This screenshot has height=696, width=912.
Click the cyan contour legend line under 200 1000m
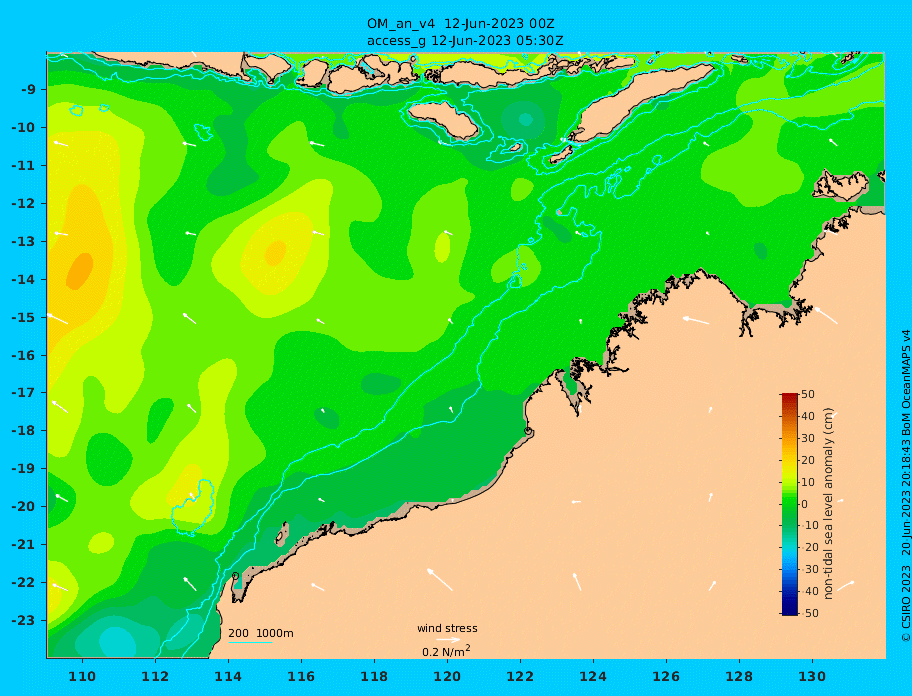250,642
